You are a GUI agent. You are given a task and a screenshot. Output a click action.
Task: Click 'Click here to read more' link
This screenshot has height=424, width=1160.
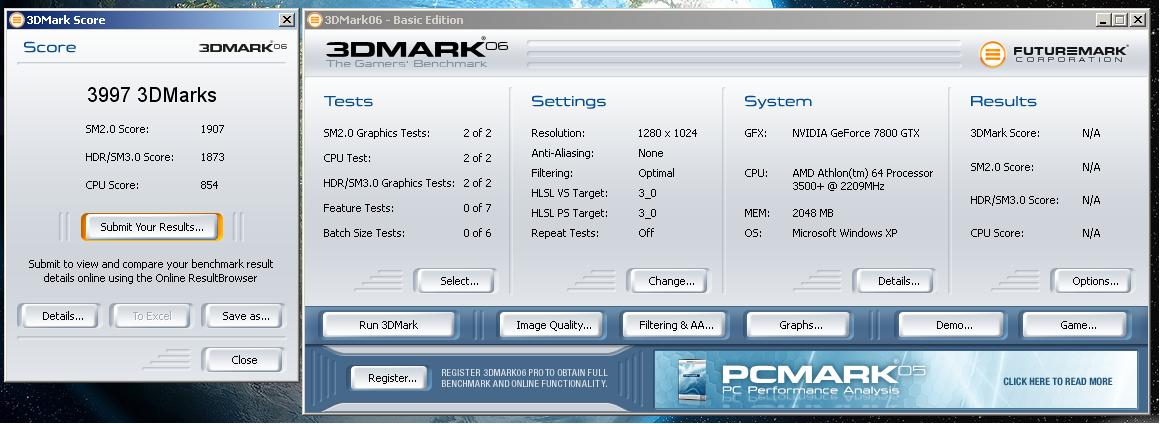1057,382
